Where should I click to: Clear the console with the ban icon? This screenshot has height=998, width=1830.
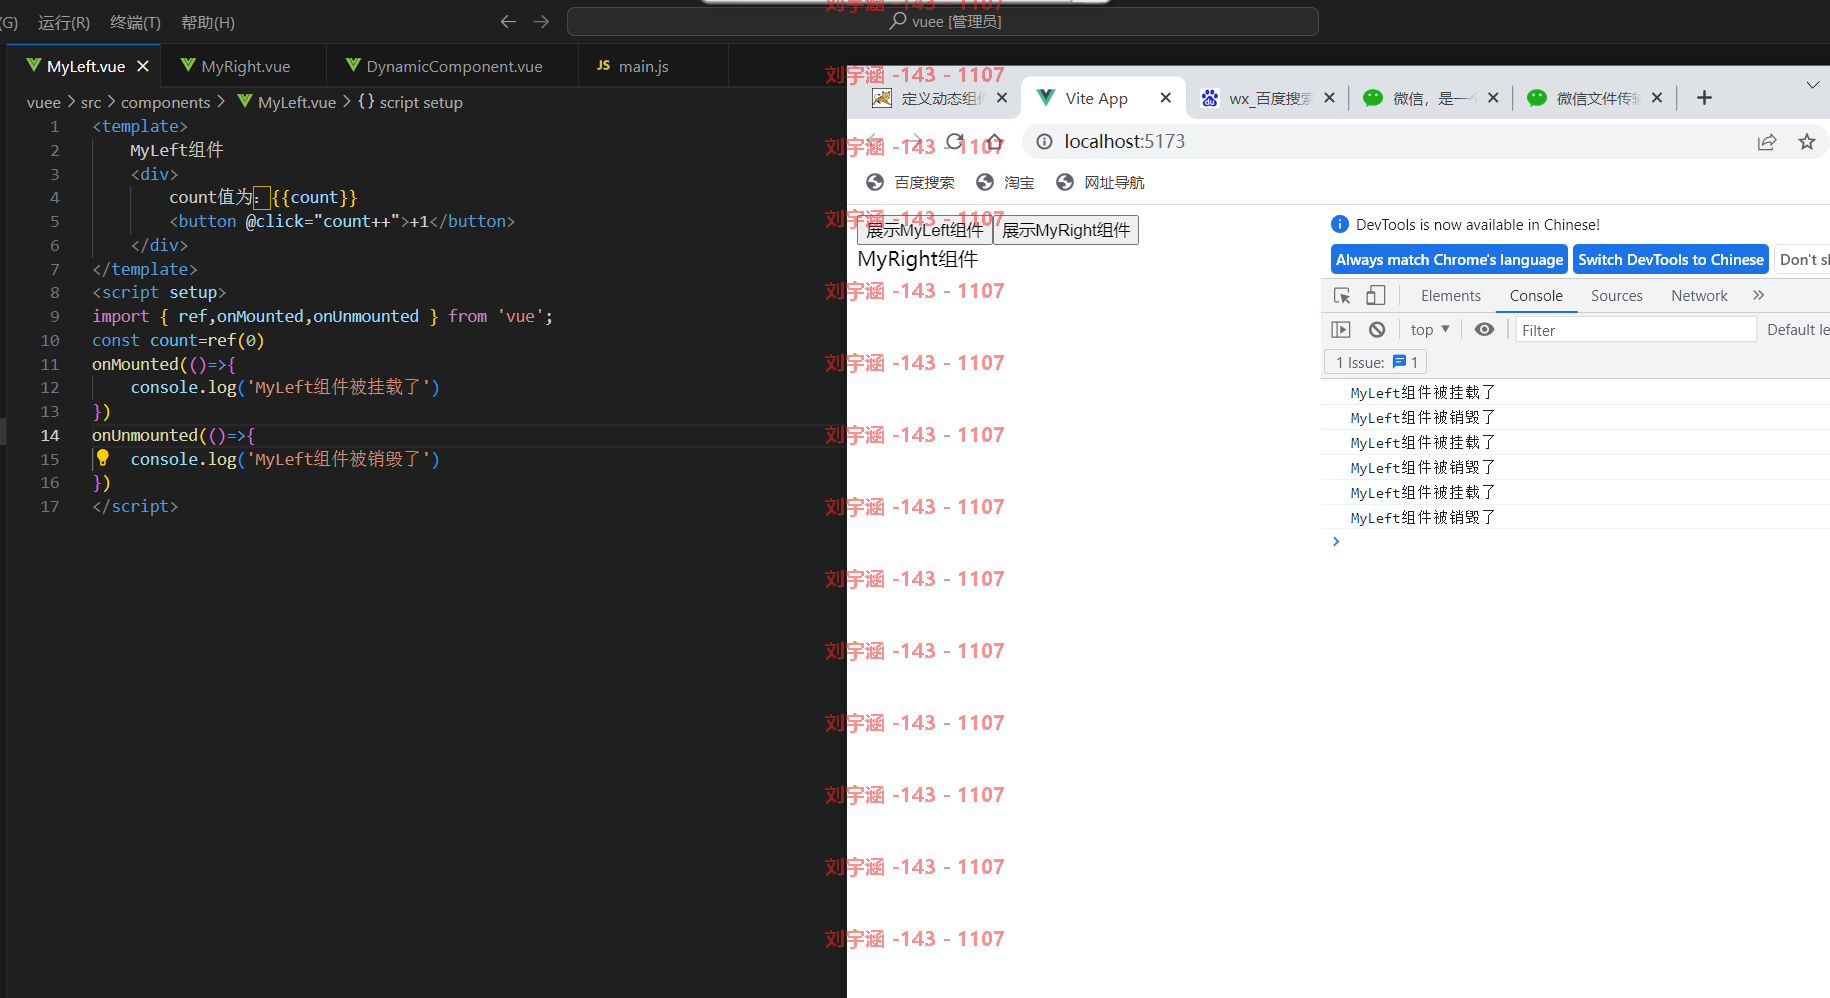pyautogui.click(x=1377, y=330)
